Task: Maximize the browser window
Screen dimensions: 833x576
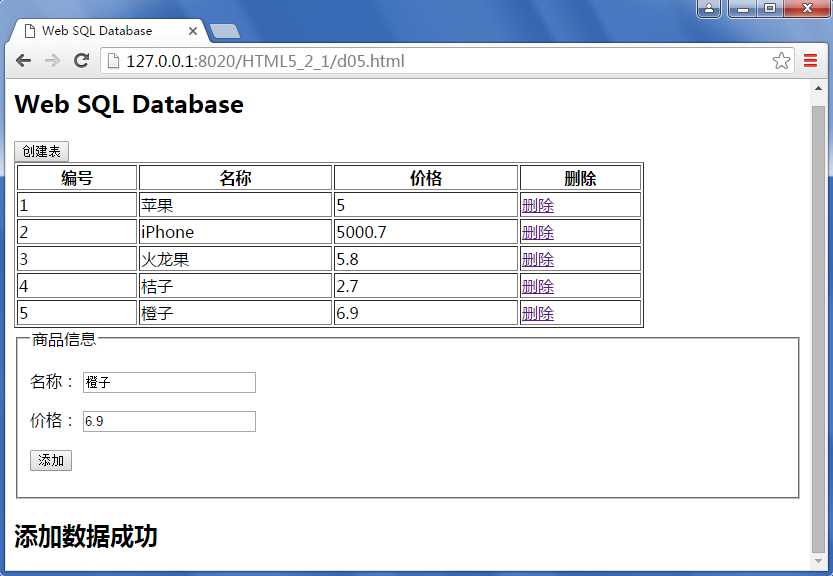Action: tap(770, 9)
